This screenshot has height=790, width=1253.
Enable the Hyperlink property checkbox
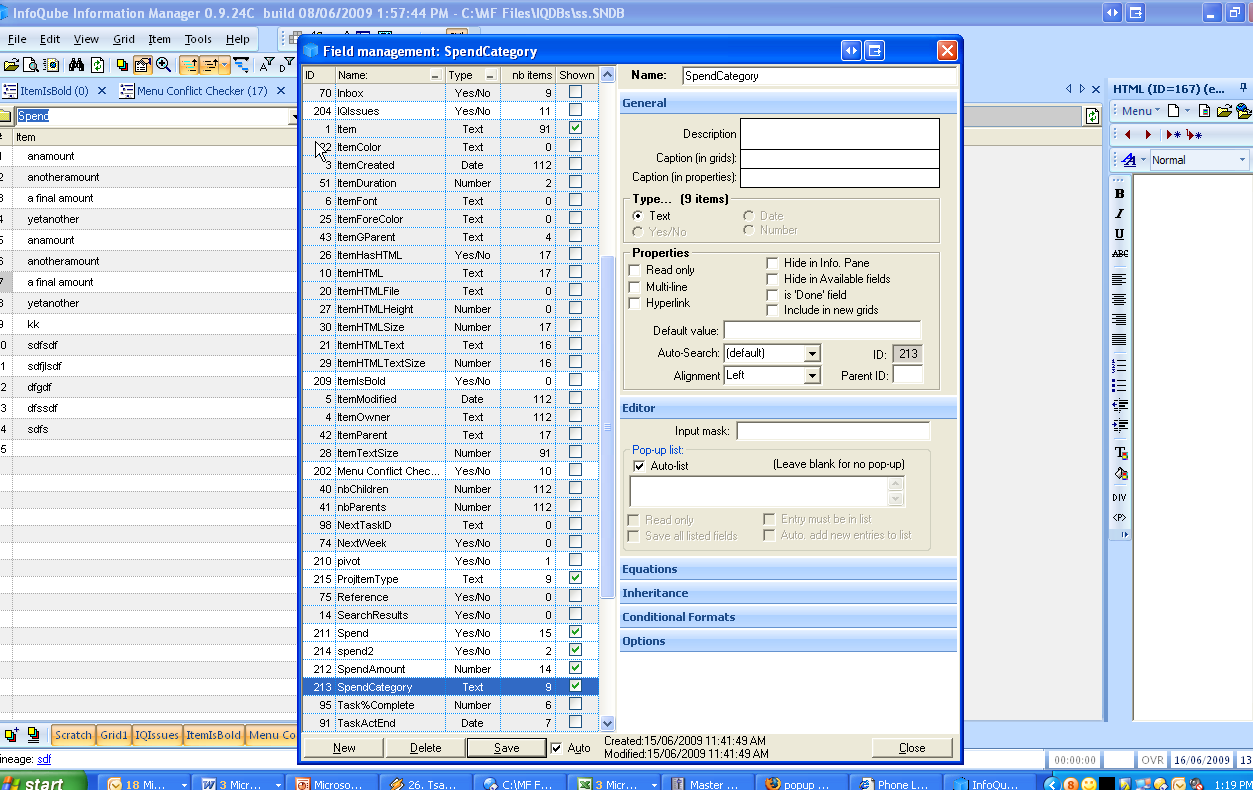click(x=634, y=303)
